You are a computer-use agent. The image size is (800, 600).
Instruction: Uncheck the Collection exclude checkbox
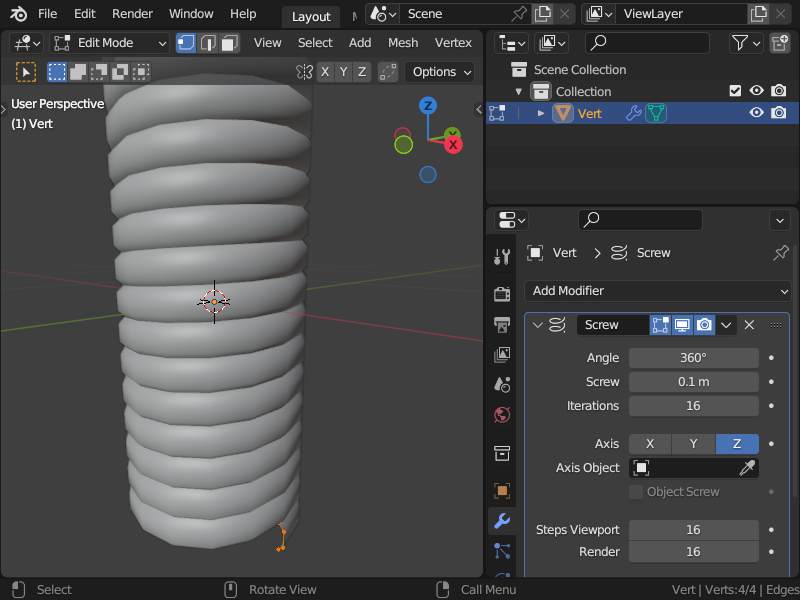(735, 91)
